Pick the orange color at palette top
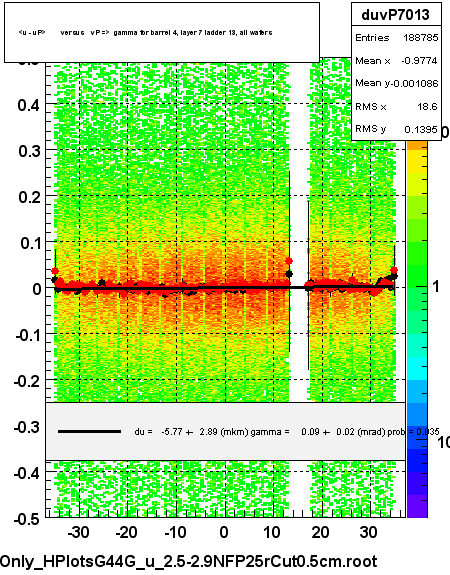This screenshot has height=575, width=450. [x=417, y=146]
